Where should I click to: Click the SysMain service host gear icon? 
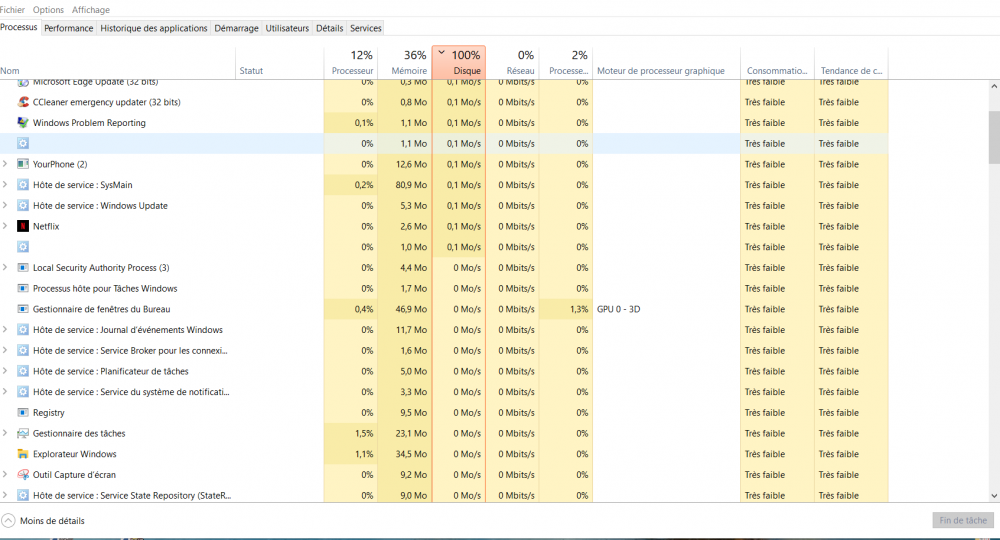click(23, 185)
